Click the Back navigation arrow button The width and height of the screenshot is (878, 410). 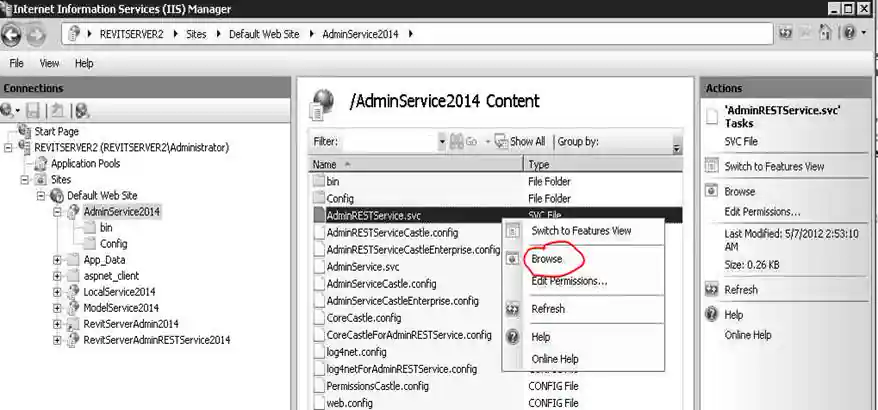14,34
